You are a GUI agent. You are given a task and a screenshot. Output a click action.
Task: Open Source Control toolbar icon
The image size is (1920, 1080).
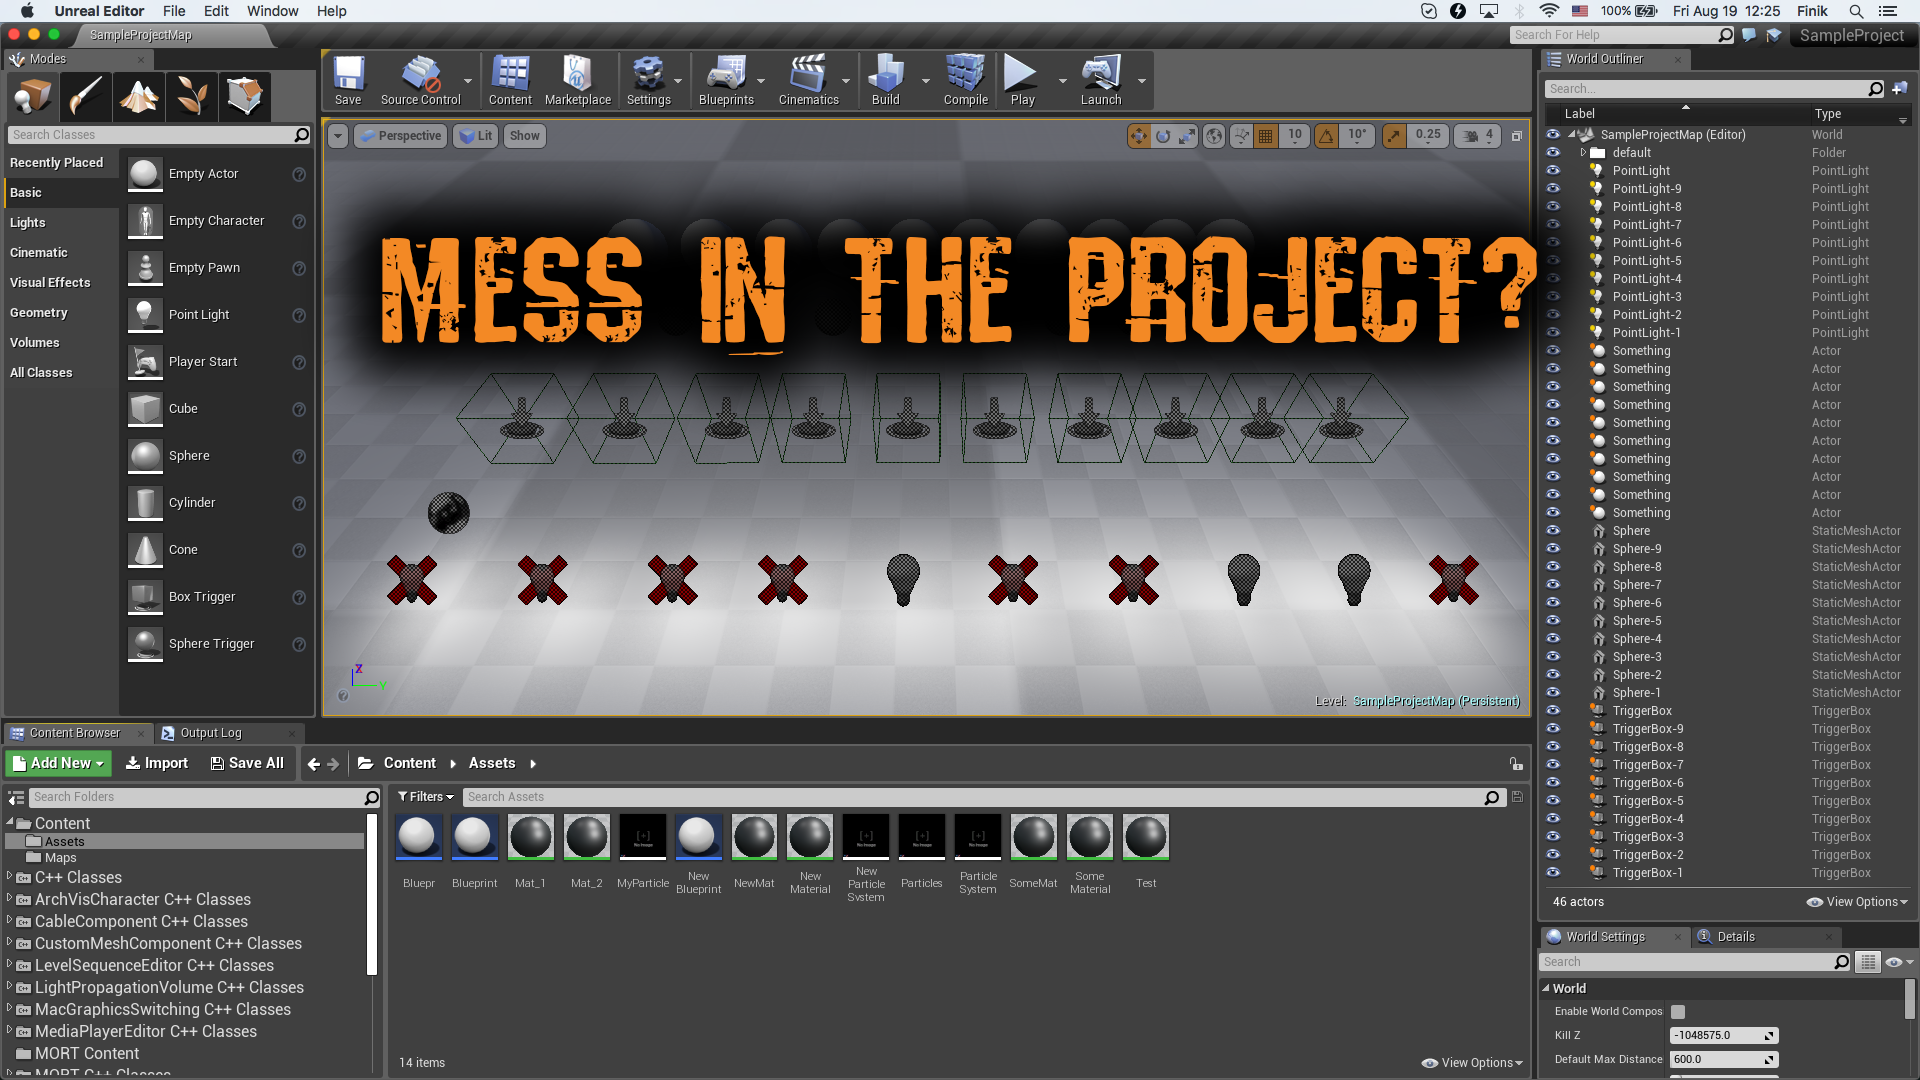[x=420, y=80]
